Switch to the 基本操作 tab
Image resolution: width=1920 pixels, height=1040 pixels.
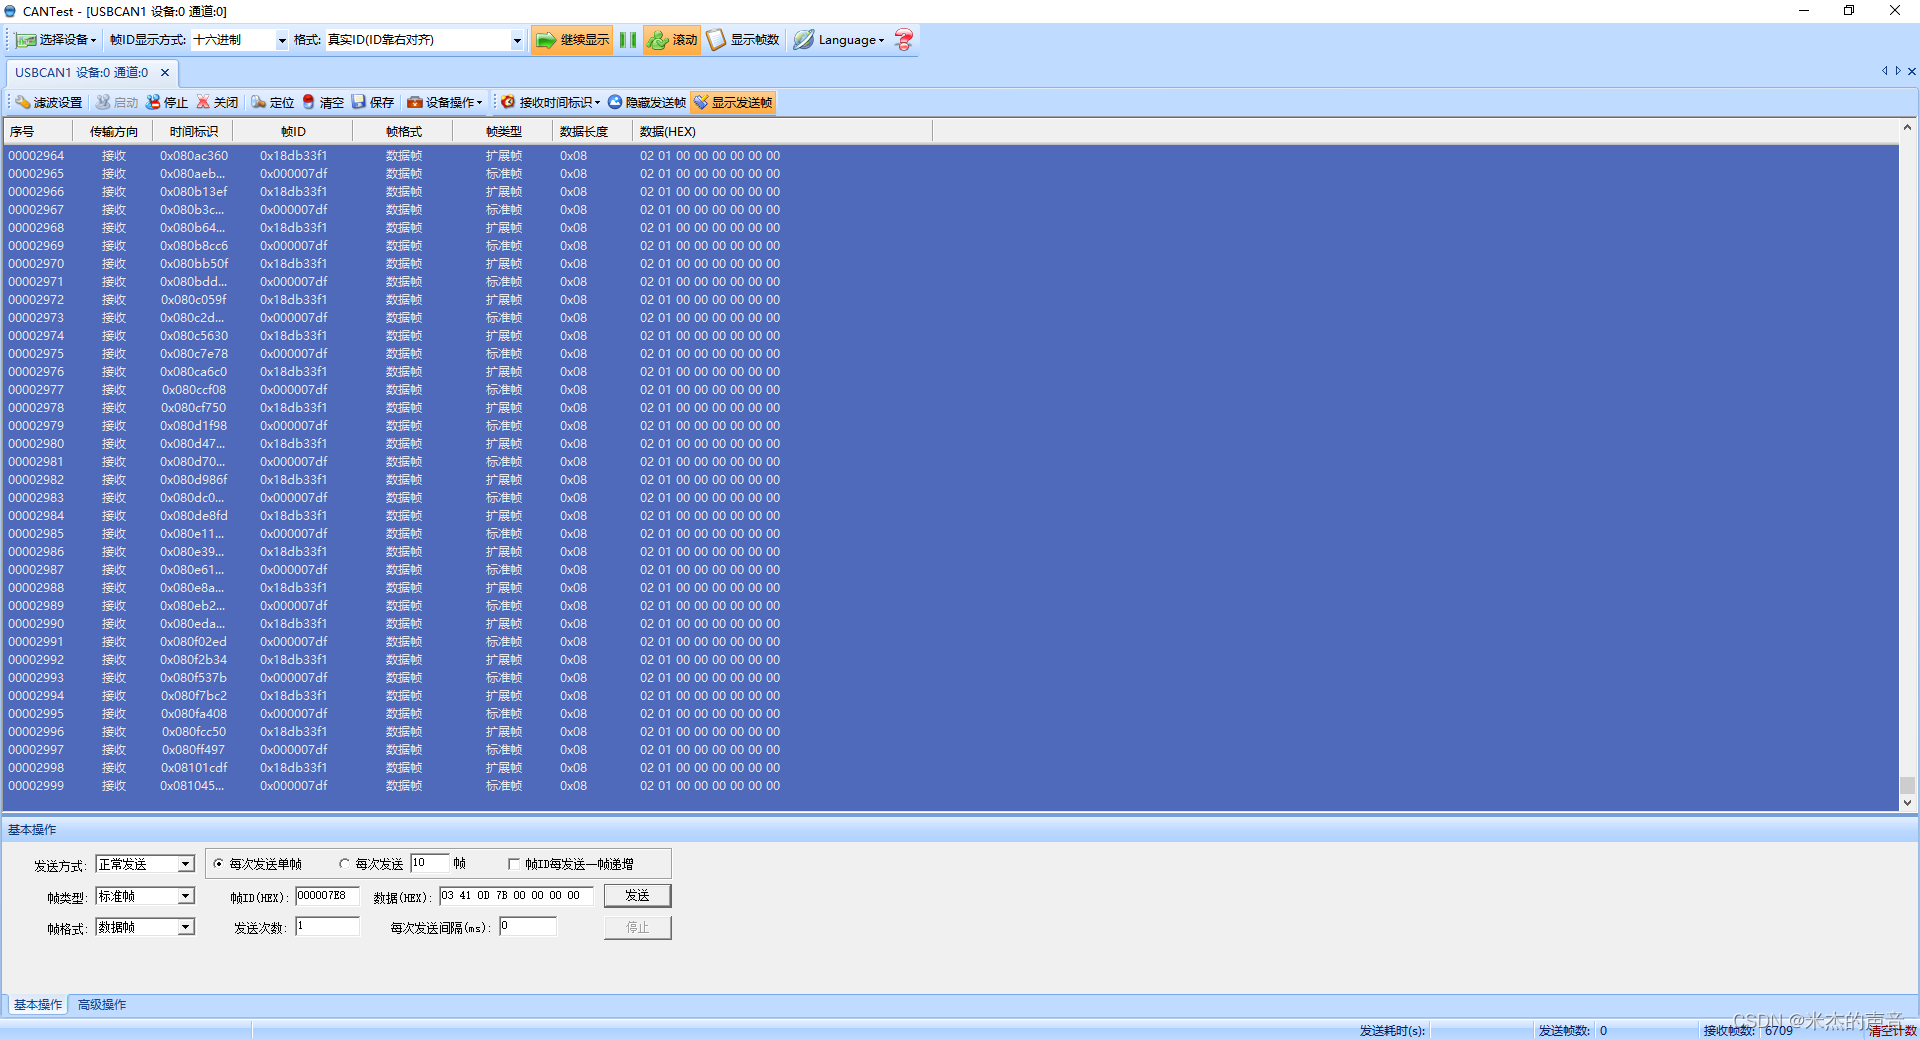pyautogui.click(x=37, y=1005)
